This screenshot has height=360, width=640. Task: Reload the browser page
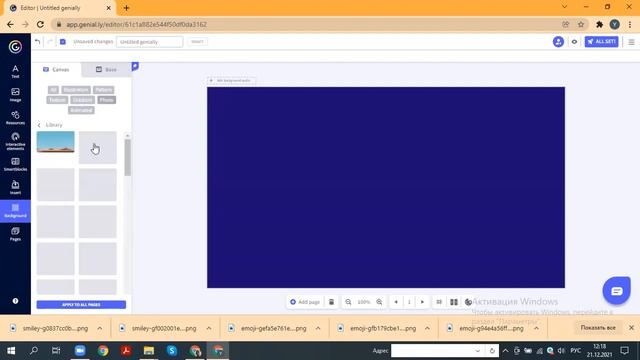(40, 24)
